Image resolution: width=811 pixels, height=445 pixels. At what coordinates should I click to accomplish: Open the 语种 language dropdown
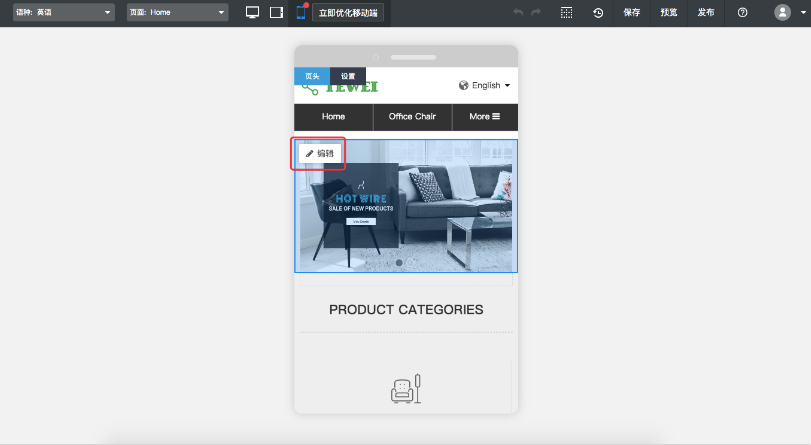coord(64,13)
